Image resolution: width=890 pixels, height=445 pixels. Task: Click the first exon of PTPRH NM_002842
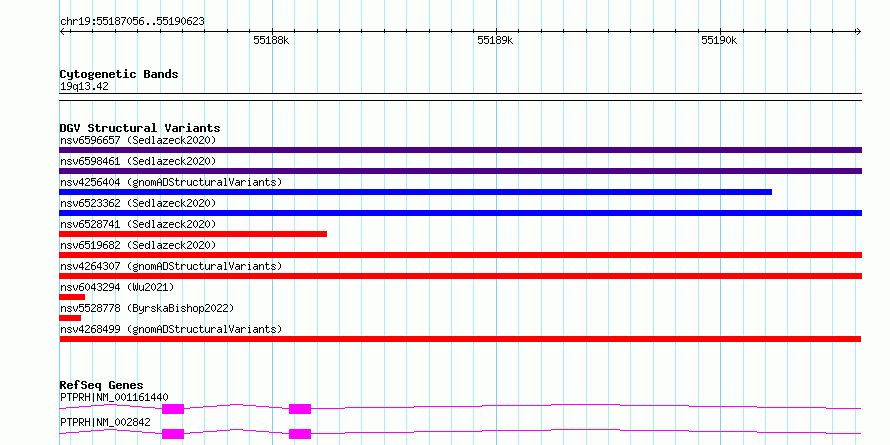(x=173, y=434)
